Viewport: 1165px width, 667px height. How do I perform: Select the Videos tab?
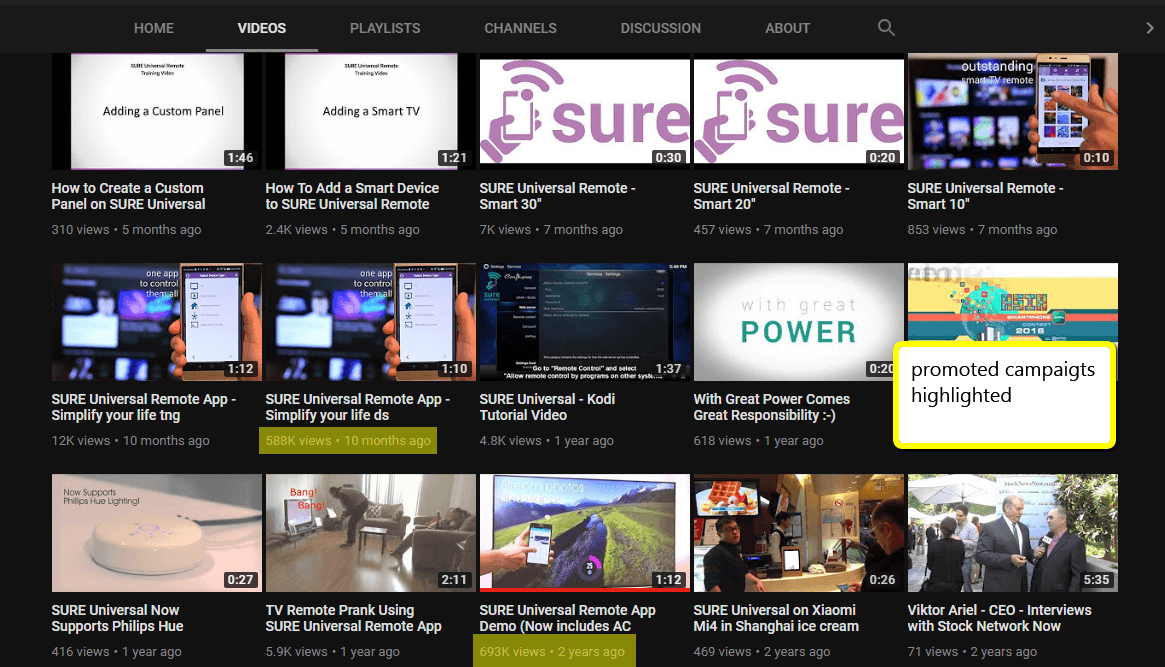[262, 28]
